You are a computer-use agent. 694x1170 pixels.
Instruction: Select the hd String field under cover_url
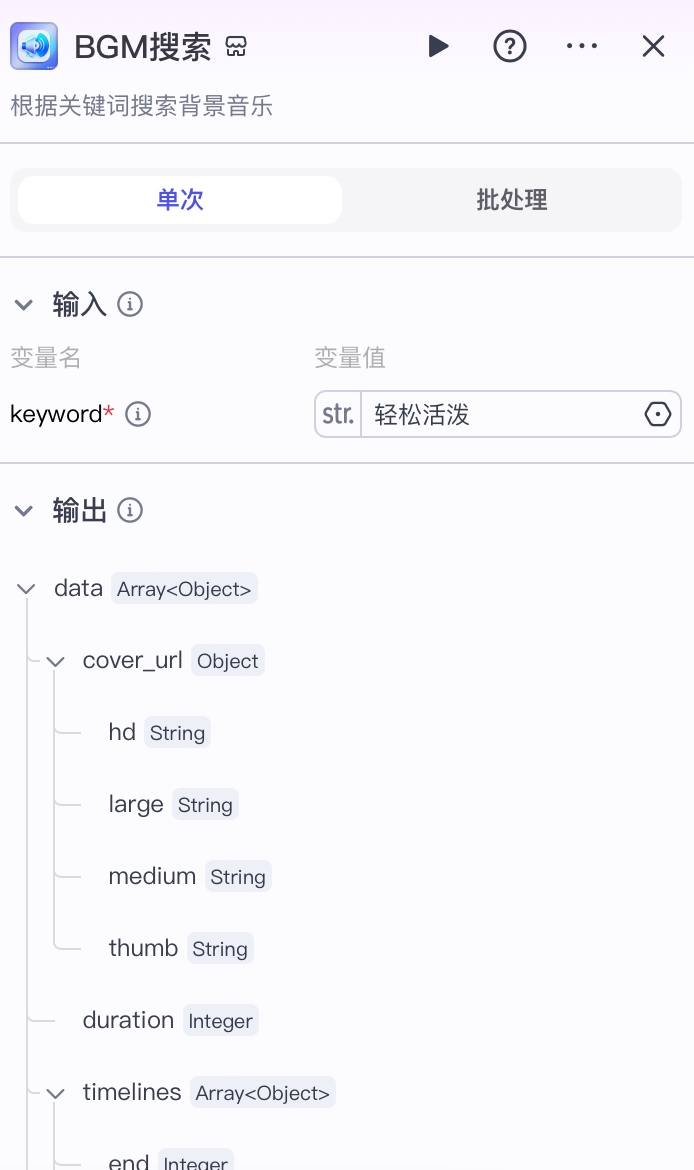pyautogui.click(x=122, y=732)
